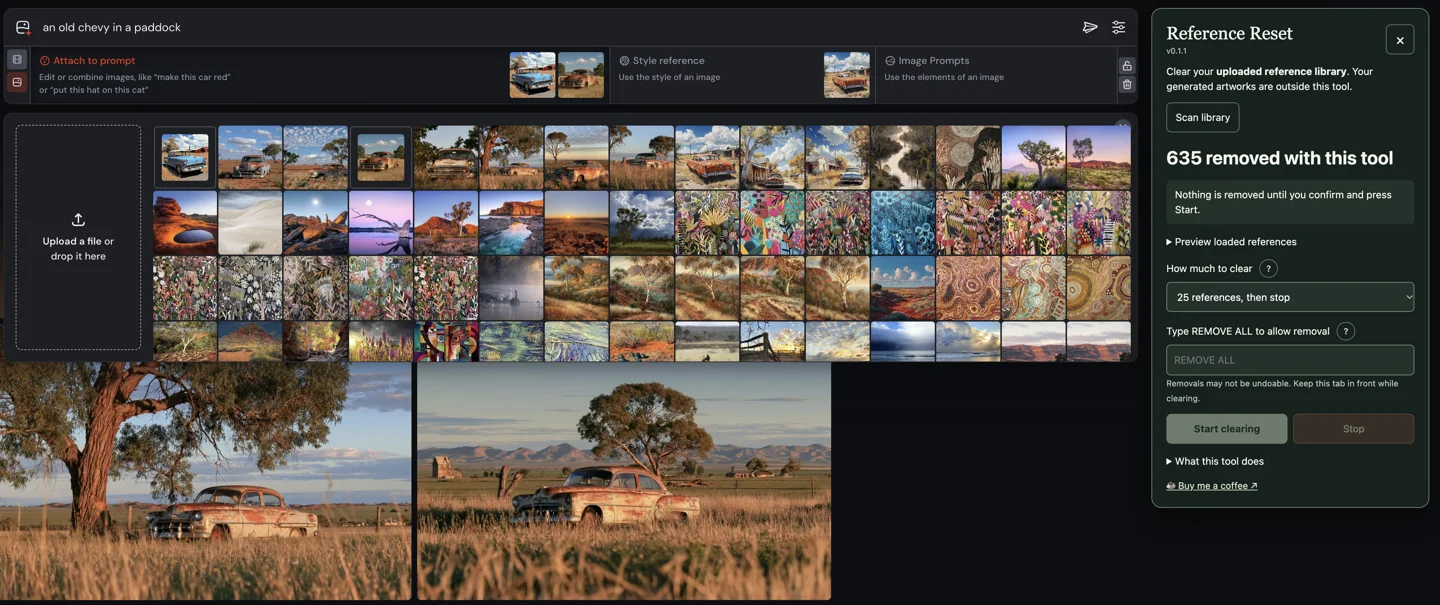Select the Style reference car thumbnail
Viewport: 1440px width, 605px height.
[x=847, y=75]
